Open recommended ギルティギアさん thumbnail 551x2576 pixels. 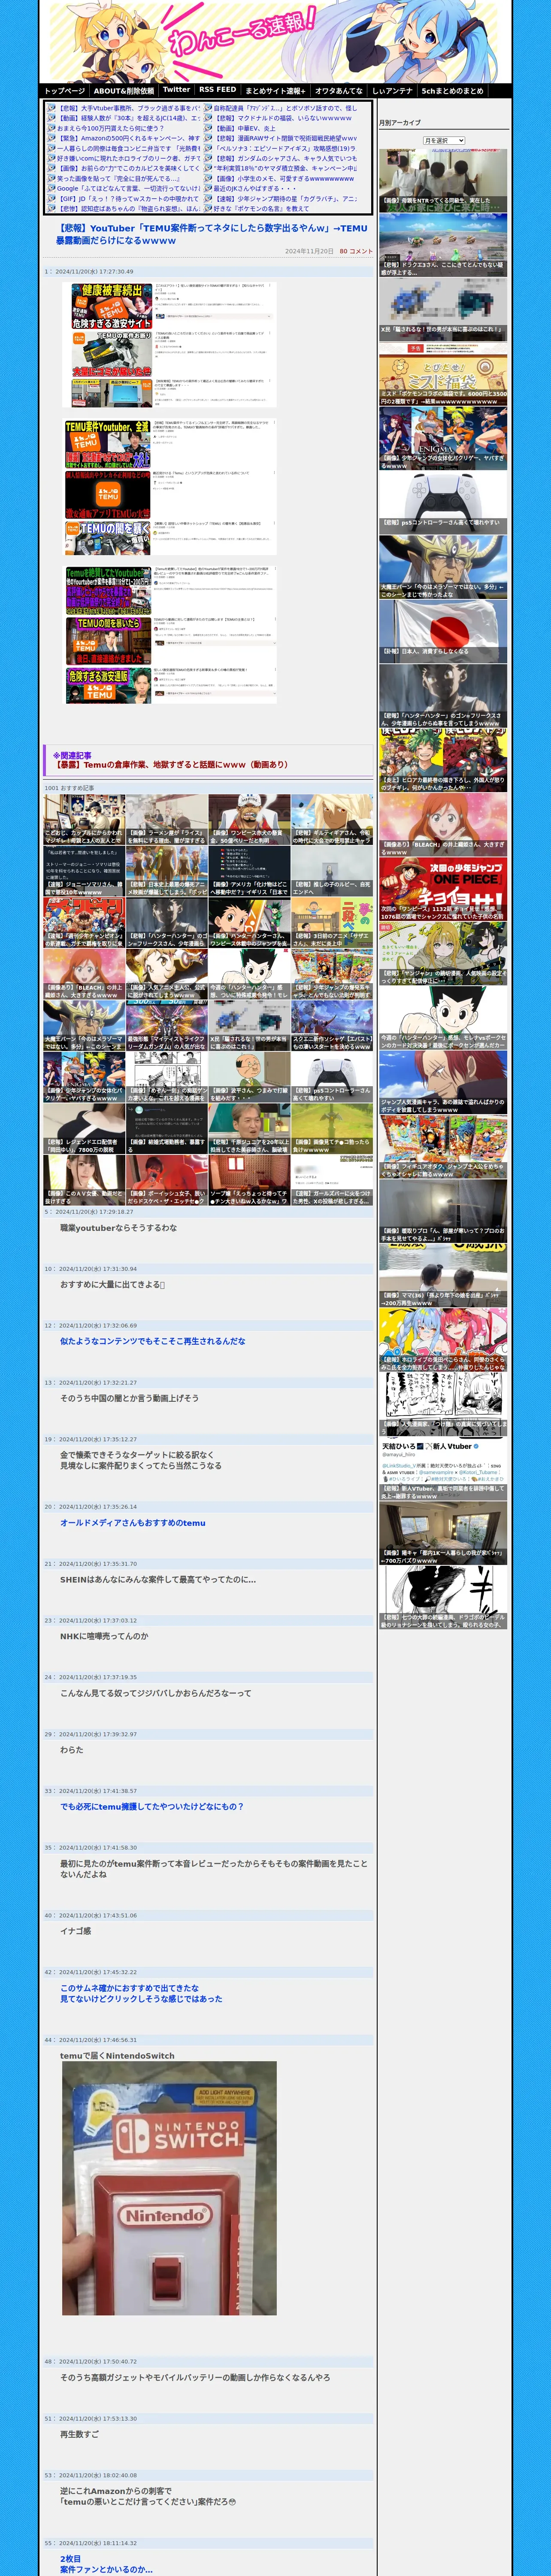point(332,820)
